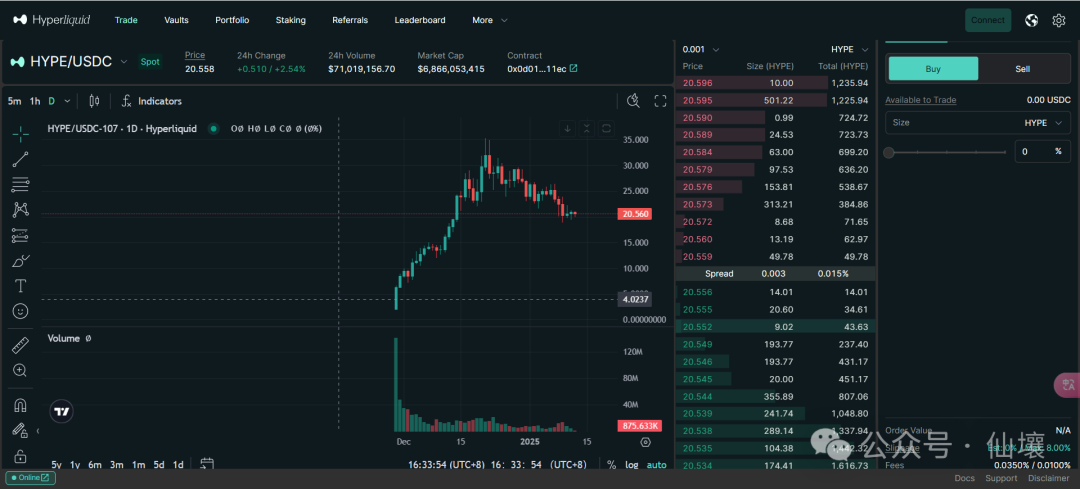Open the order book HYPE unit dropdown
The image size is (1080, 489).
(850, 50)
